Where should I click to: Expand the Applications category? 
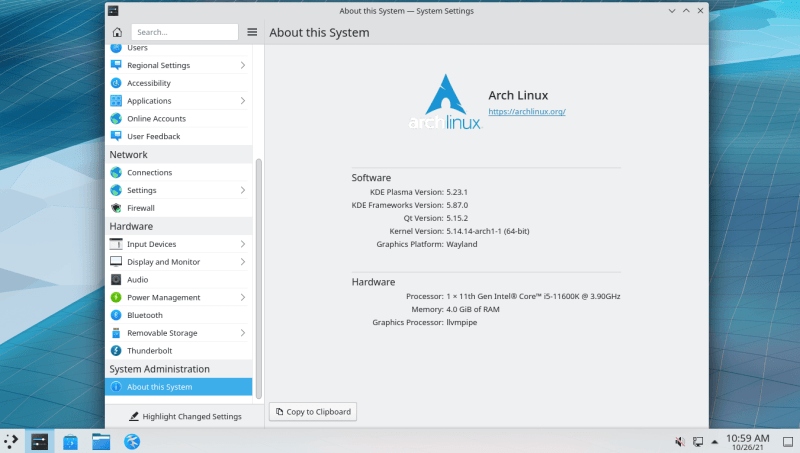coord(243,101)
